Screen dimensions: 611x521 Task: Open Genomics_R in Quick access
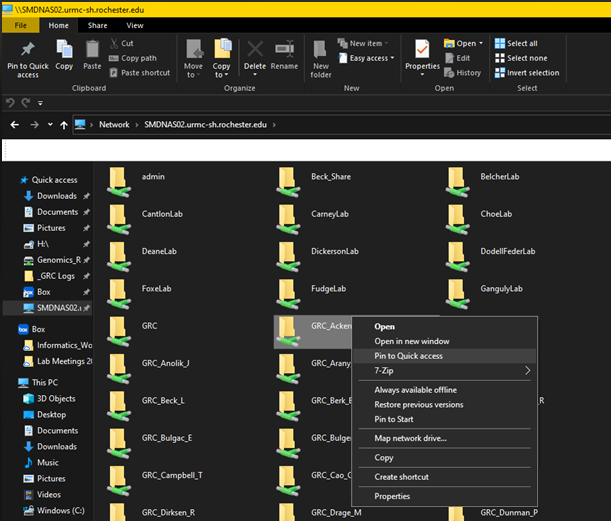[x=57, y=260]
